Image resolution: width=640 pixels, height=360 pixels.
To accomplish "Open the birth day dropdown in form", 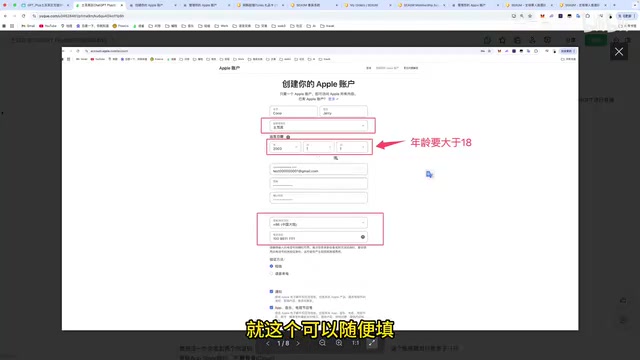I will click(x=351, y=147).
